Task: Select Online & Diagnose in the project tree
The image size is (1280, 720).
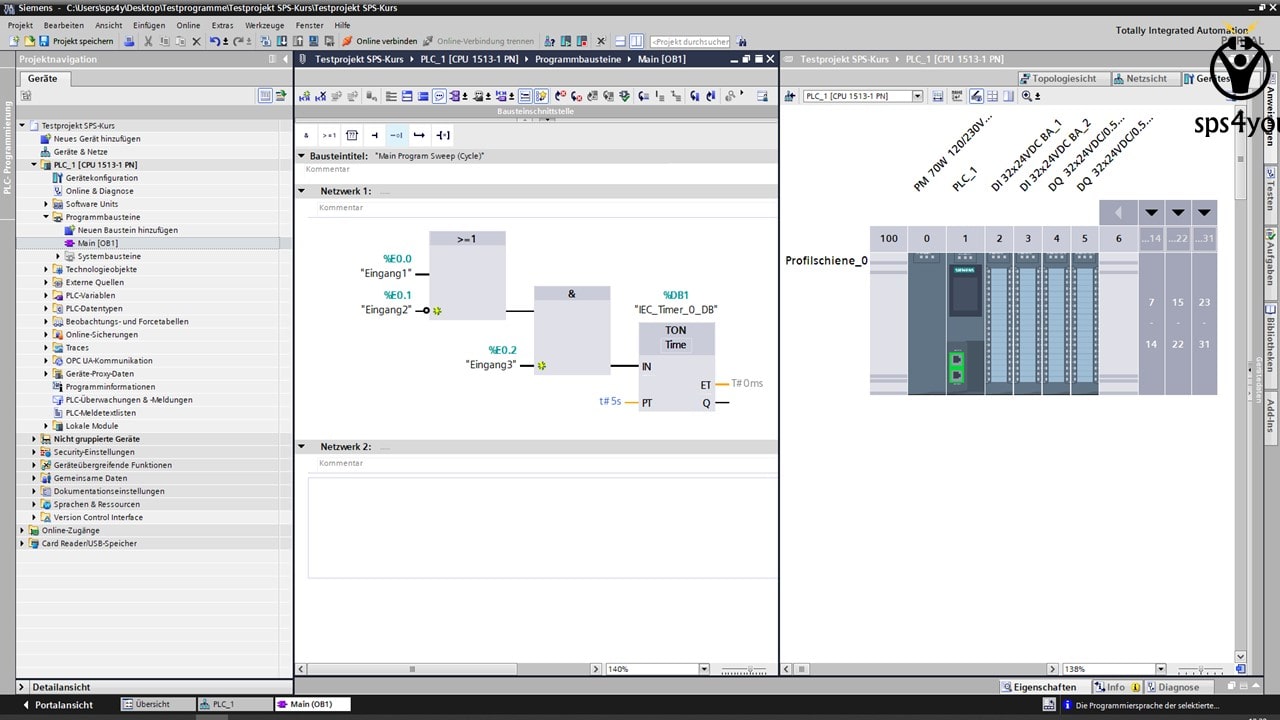Action: tap(99, 191)
